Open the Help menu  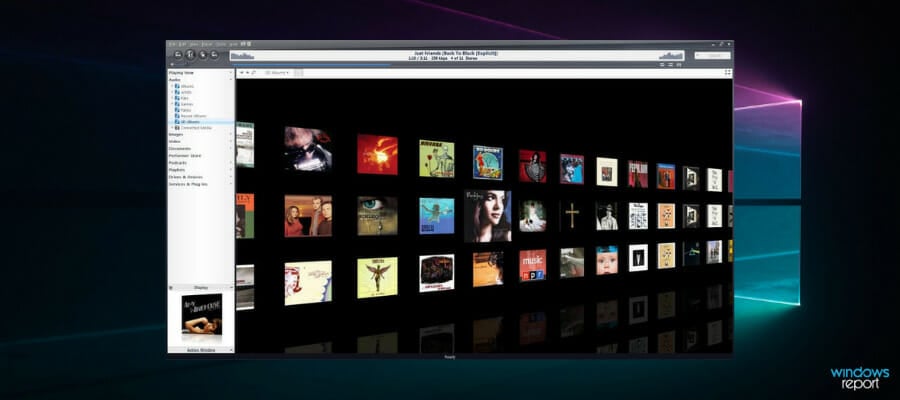pos(234,44)
